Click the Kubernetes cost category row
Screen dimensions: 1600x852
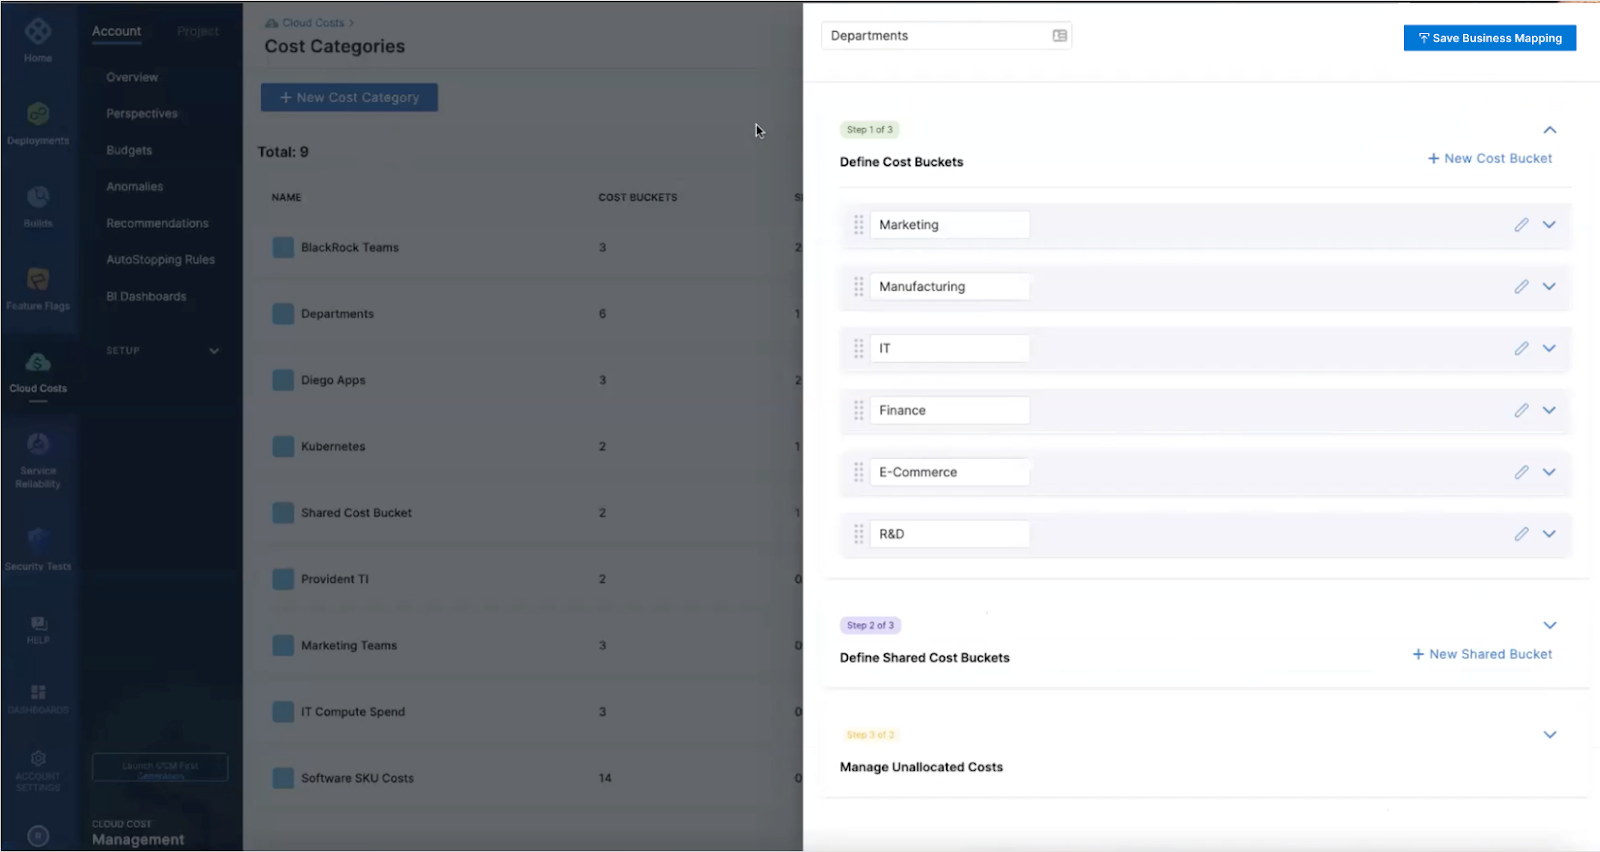[530, 447]
